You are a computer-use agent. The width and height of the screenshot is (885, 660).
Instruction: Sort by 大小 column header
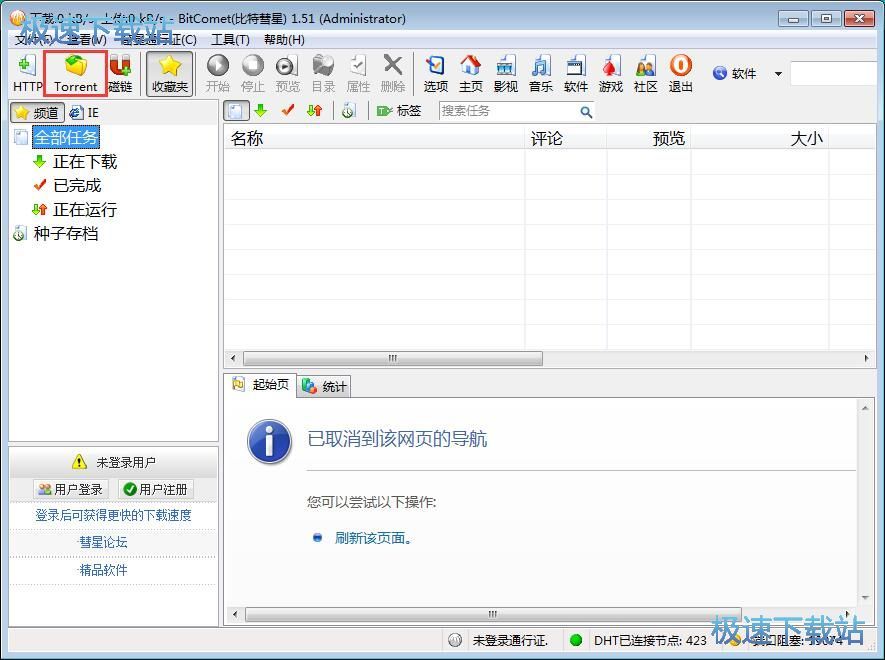pyautogui.click(x=760, y=138)
